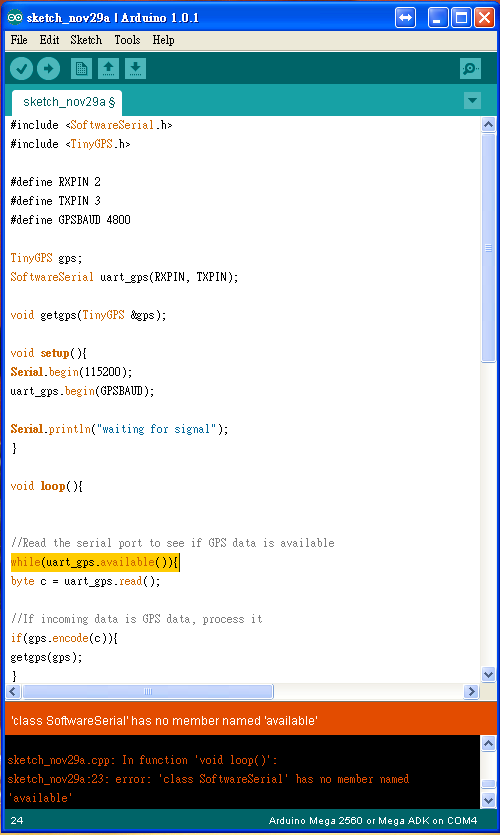Open the Edit menu

50,40
